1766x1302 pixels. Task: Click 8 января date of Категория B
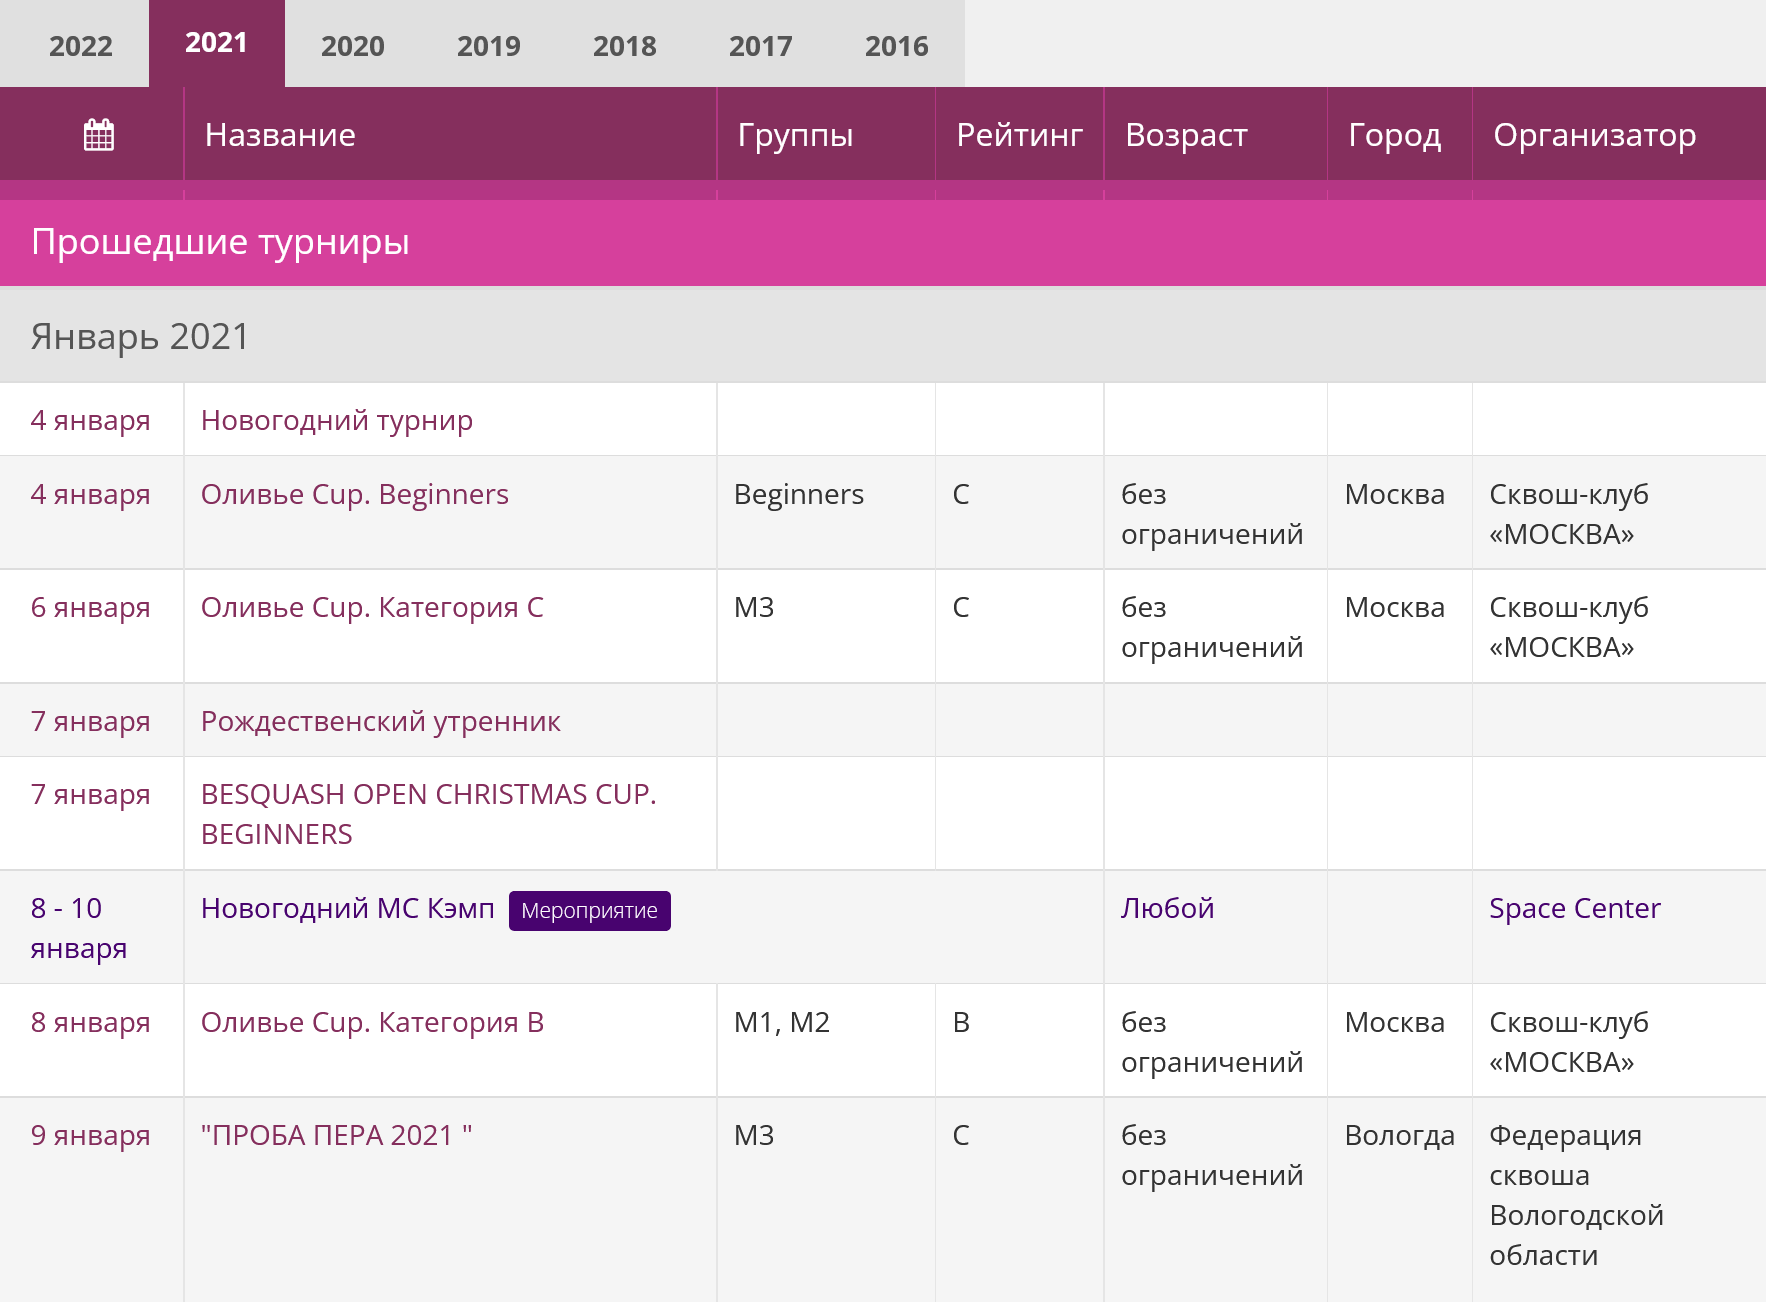pyautogui.click(x=90, y=1022)
